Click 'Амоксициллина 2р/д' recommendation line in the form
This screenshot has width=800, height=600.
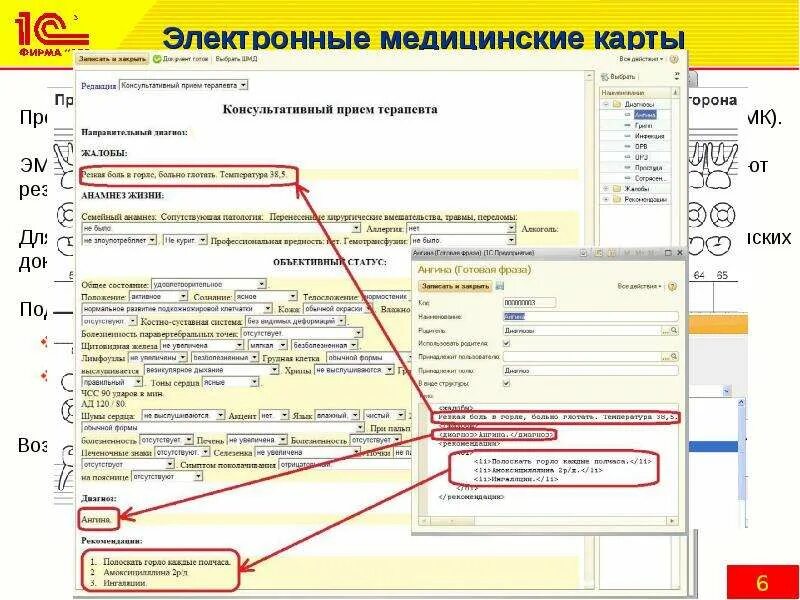(x=146, y=572)
